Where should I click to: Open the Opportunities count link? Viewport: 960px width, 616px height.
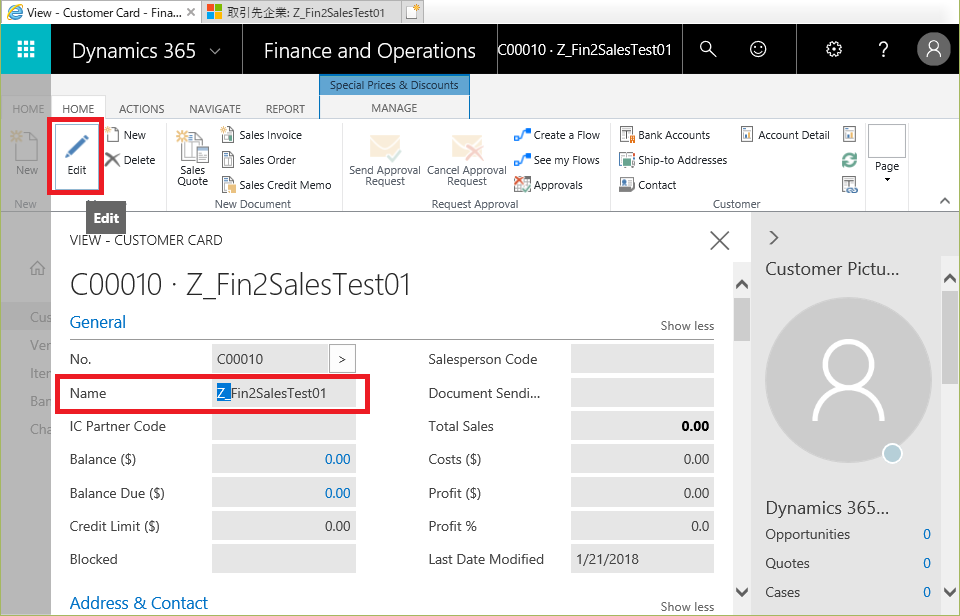926,535
